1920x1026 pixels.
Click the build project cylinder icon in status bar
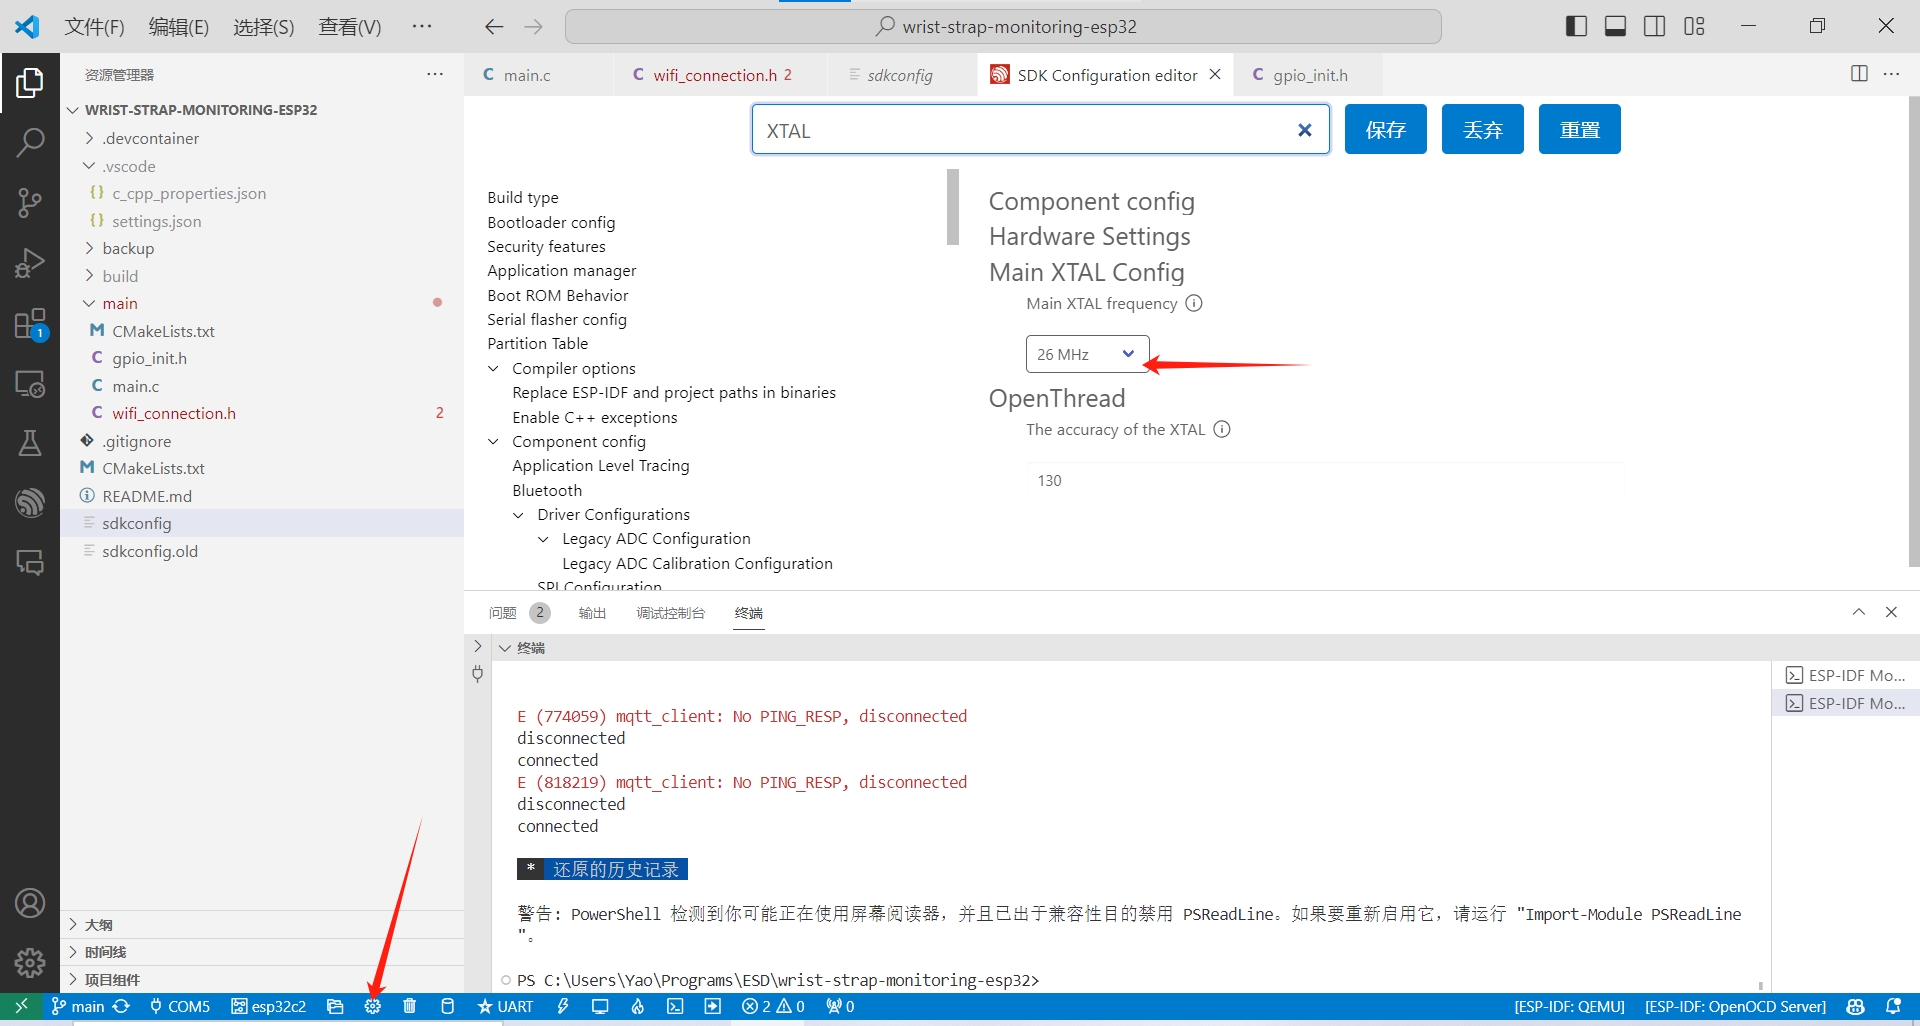[448, 1006]
